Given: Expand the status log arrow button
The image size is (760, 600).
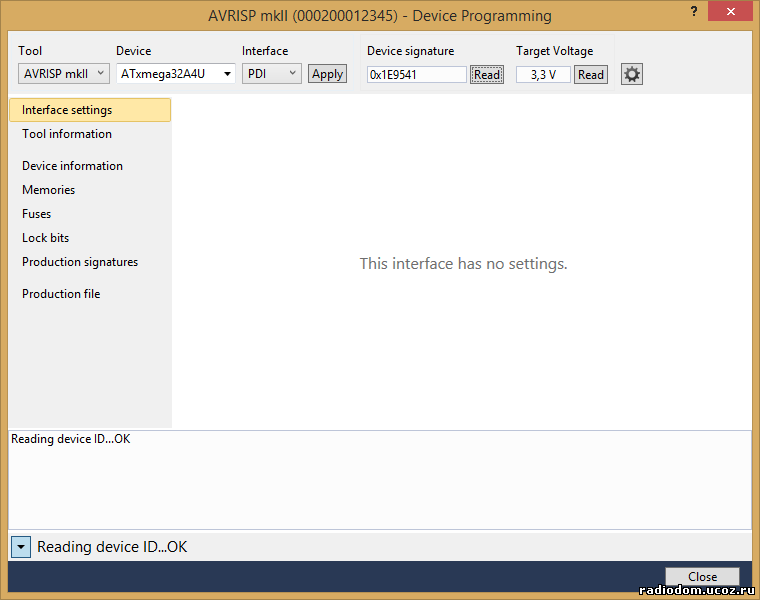Looking at the screenshot, I should pyautogui.click(x=21, y=547).
